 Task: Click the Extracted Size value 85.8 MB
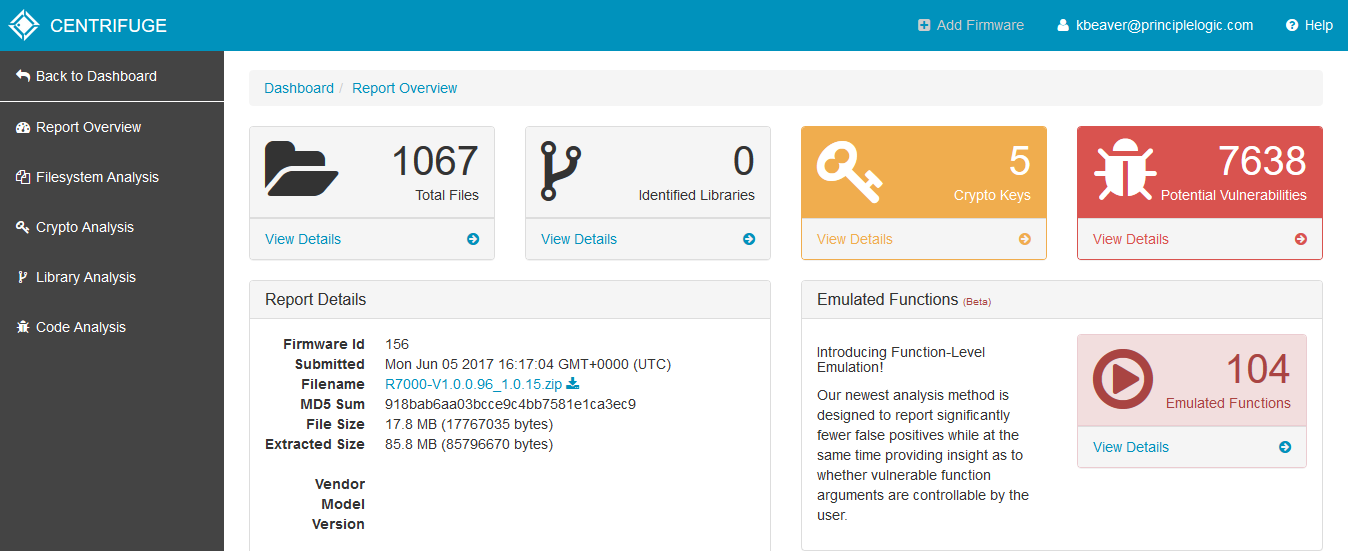469,444
